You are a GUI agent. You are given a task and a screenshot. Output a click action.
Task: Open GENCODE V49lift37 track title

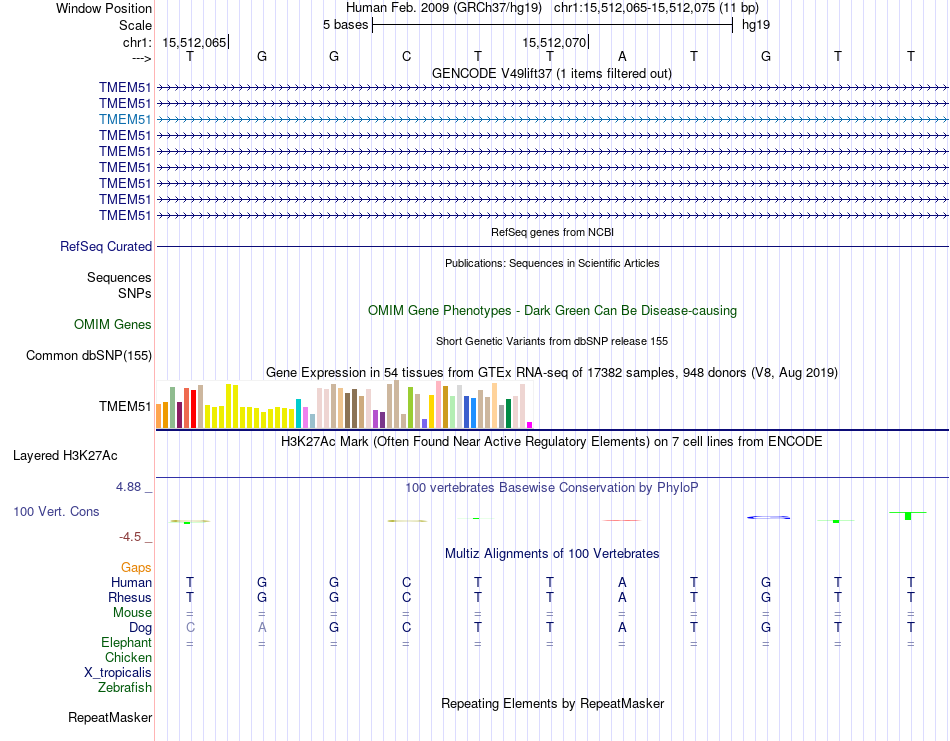(551, 73)
